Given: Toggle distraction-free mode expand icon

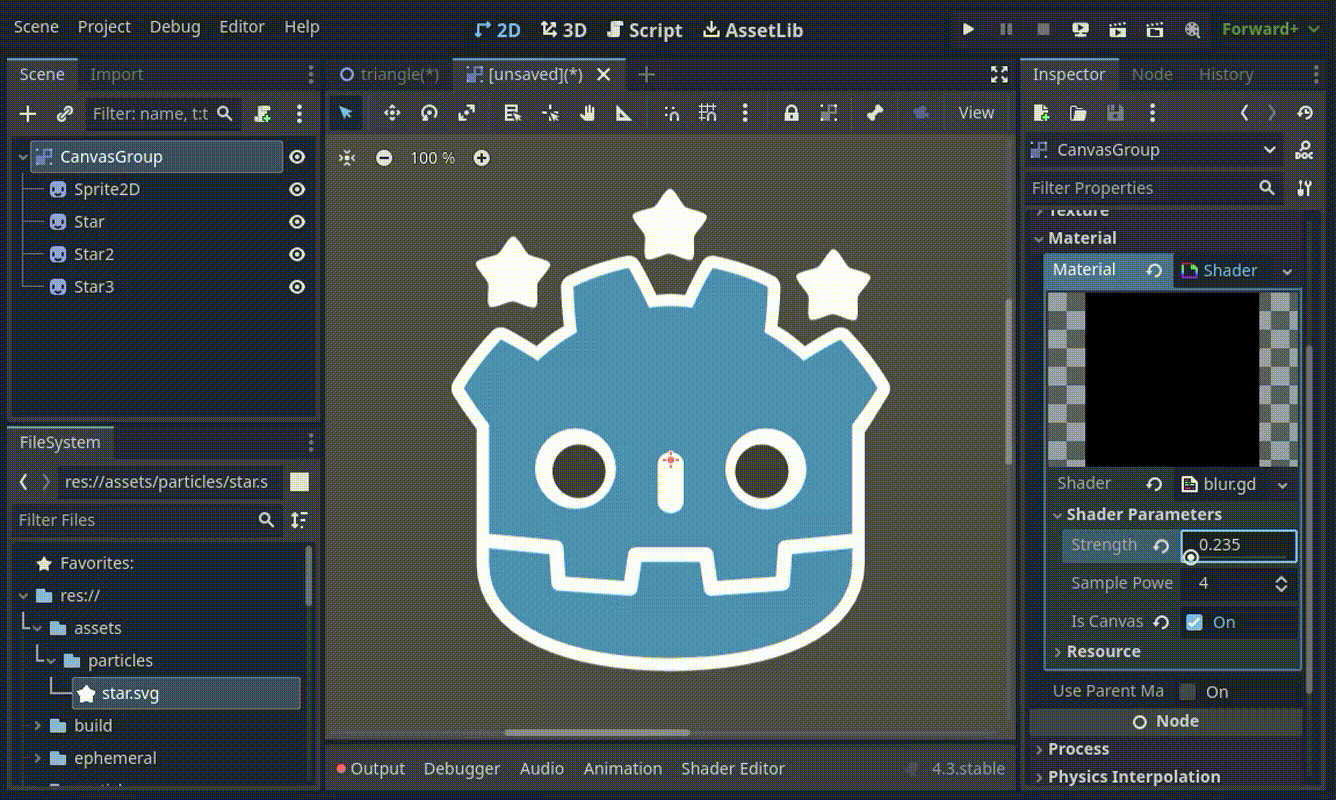Looking at the screenshot, I should point(999,74).
